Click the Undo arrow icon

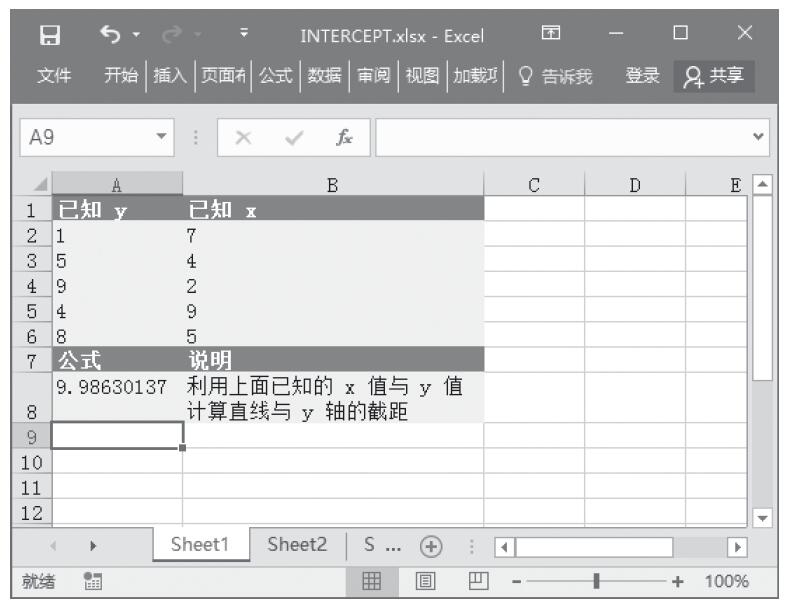pos(109,35)
